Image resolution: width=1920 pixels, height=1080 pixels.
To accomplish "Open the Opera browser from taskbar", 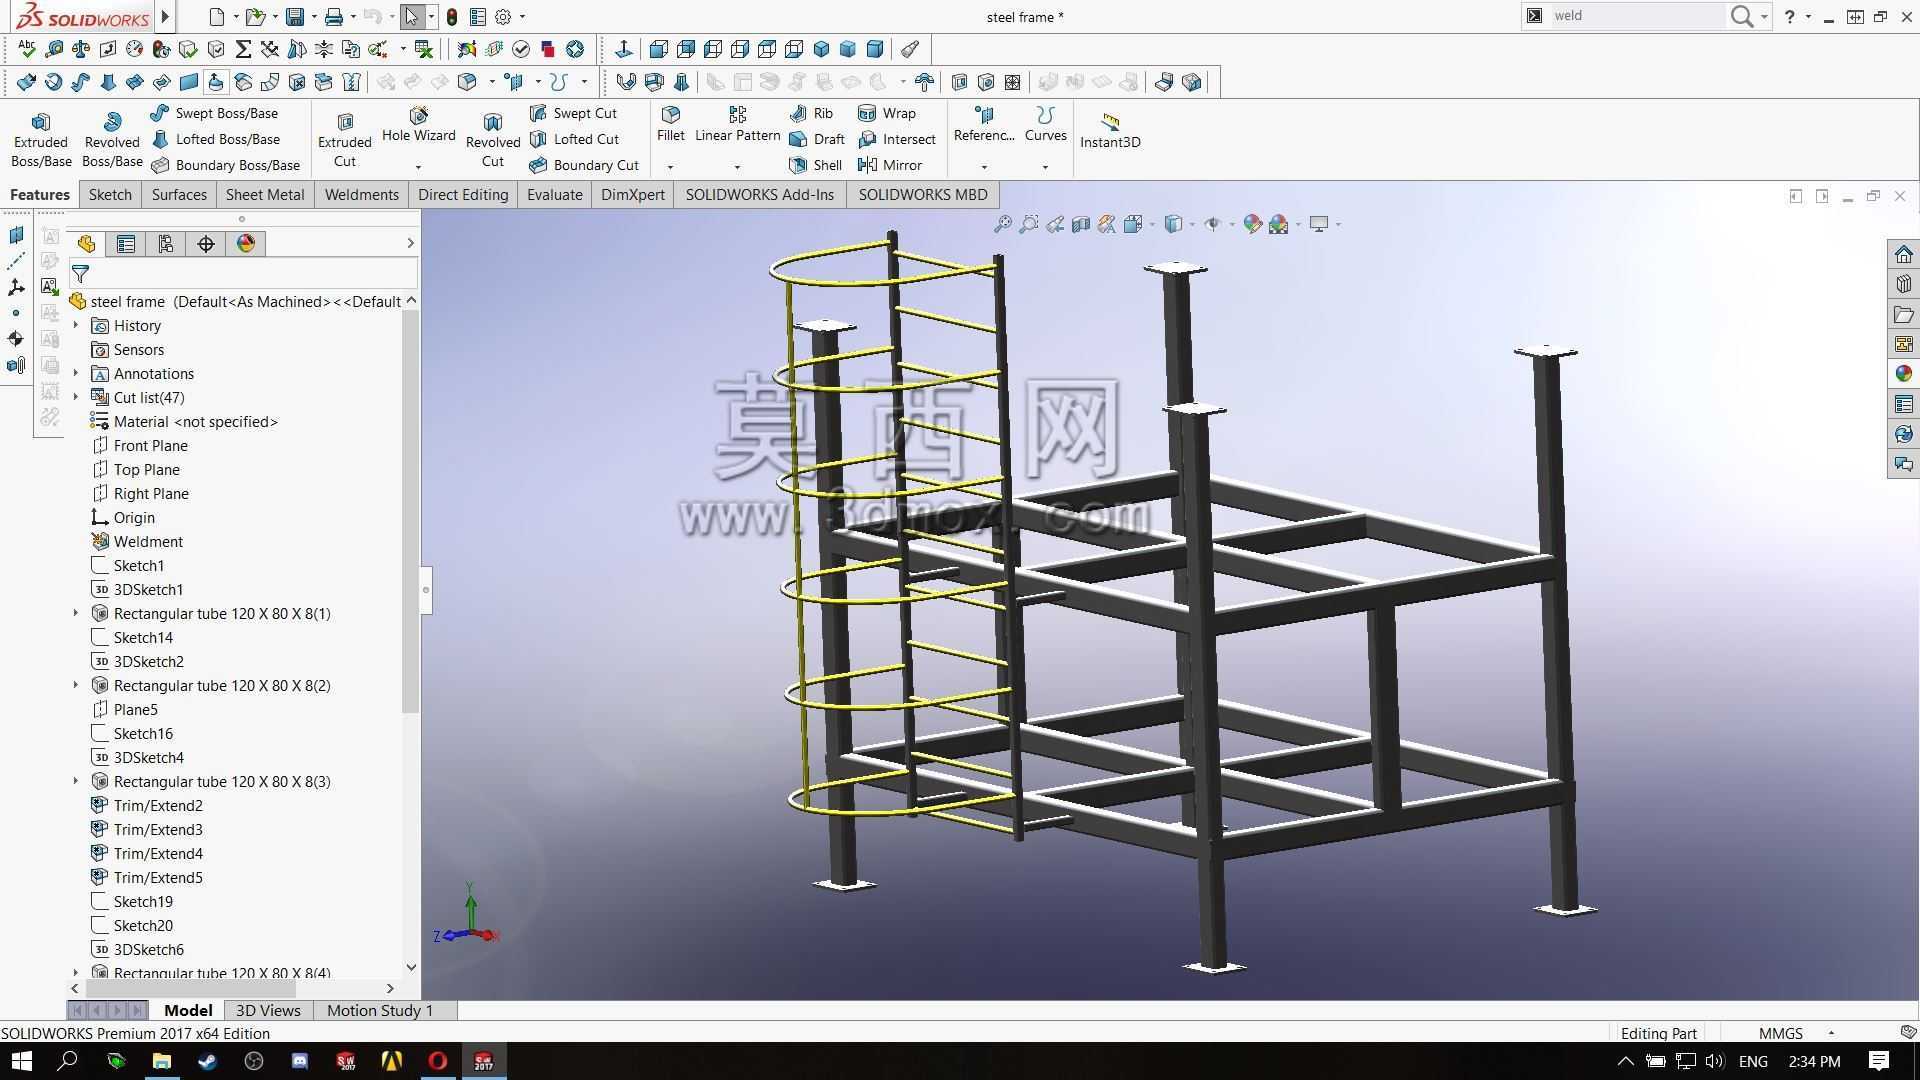I will pyautogui.click(x=438, y=1061).
